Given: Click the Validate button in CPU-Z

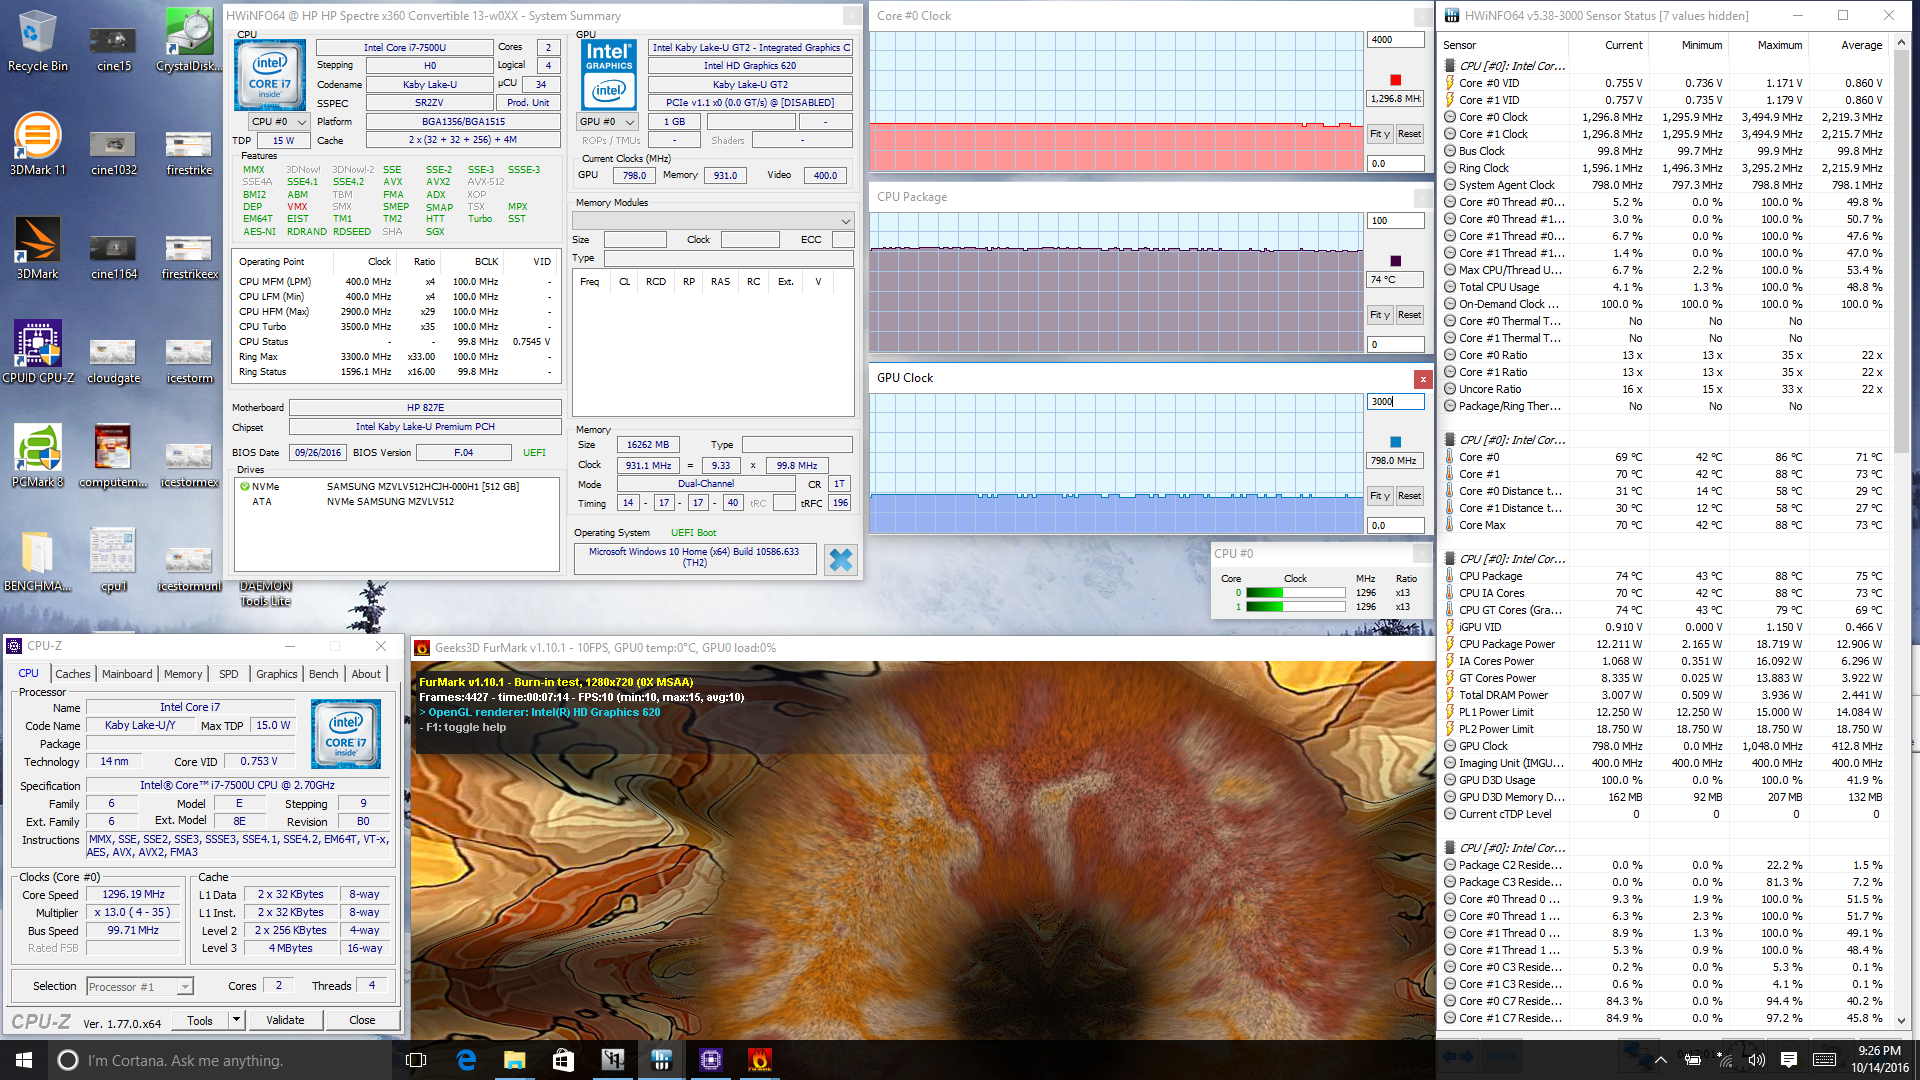Looking at the screenshot, I should coord(285,1020).
